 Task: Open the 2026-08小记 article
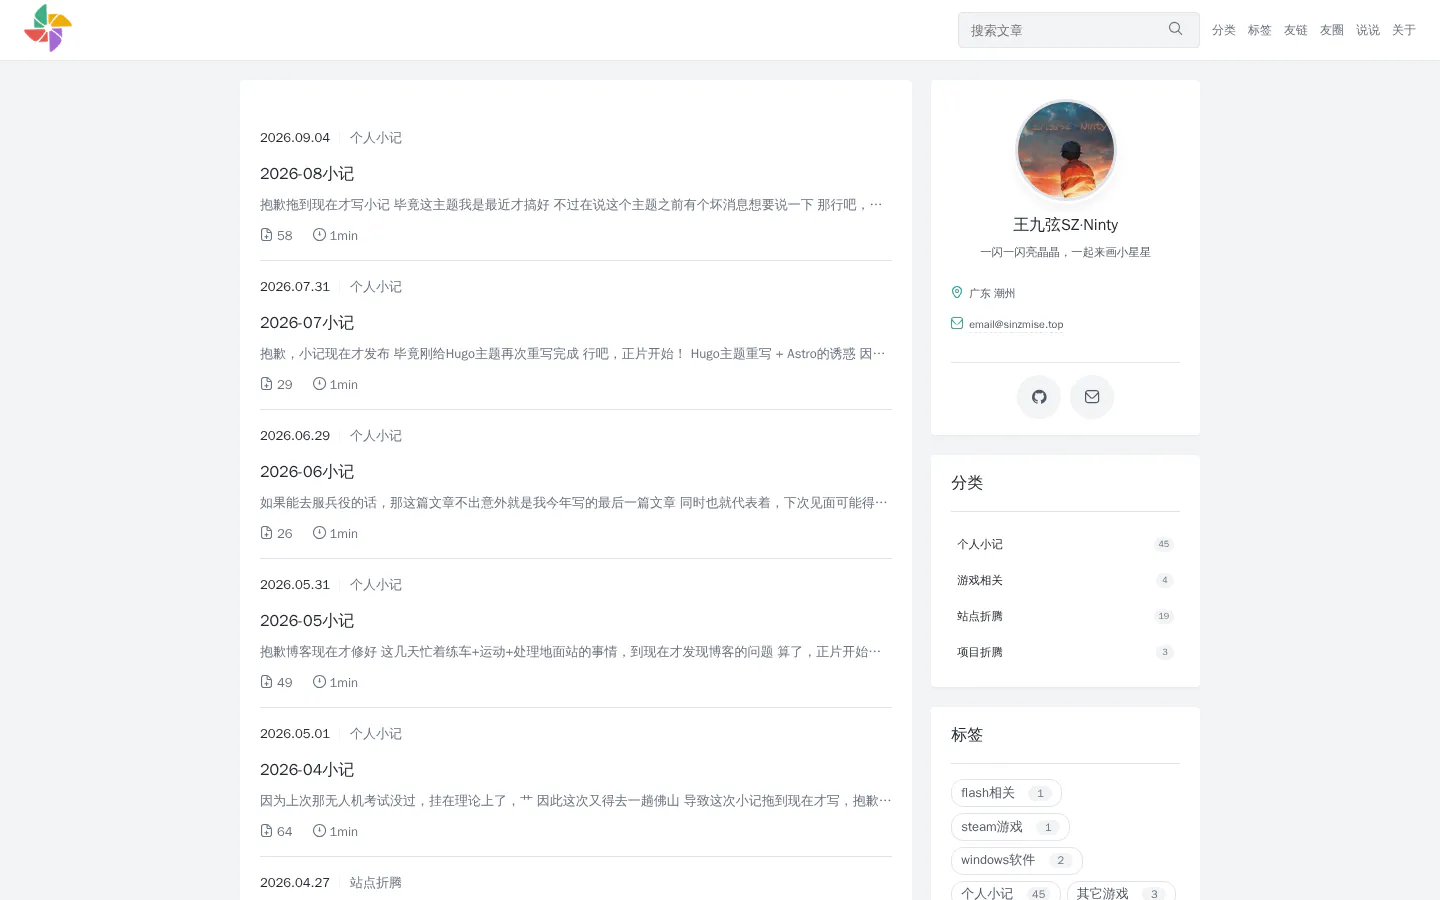pyautogui.click(x=307, y=174)
